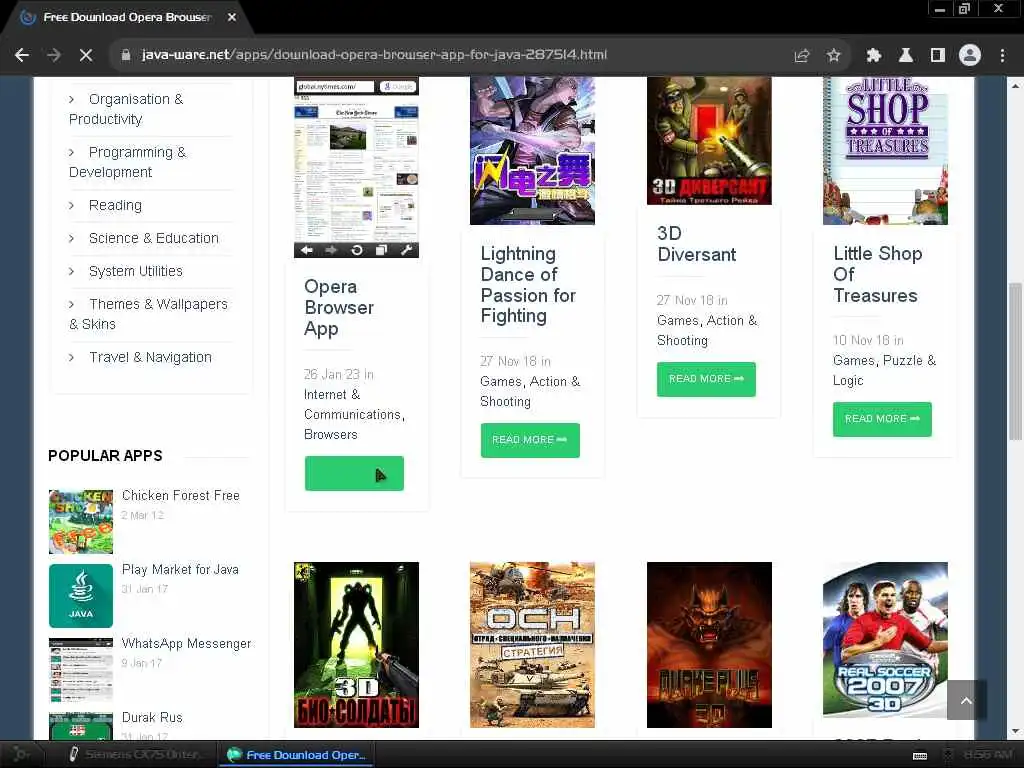Click chevron beside Science & Education
Image resolution: width=1024 pixels, height=768 pixels.
pyautogui.click(x=72, y=239)
